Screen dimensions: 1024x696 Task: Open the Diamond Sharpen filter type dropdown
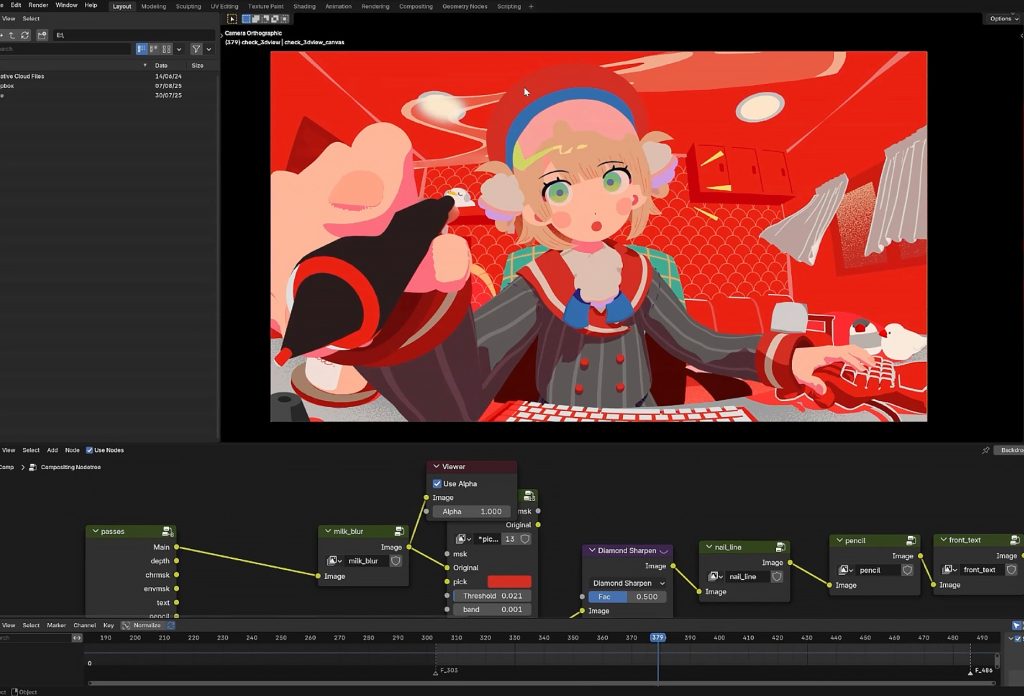coord(628,583)
